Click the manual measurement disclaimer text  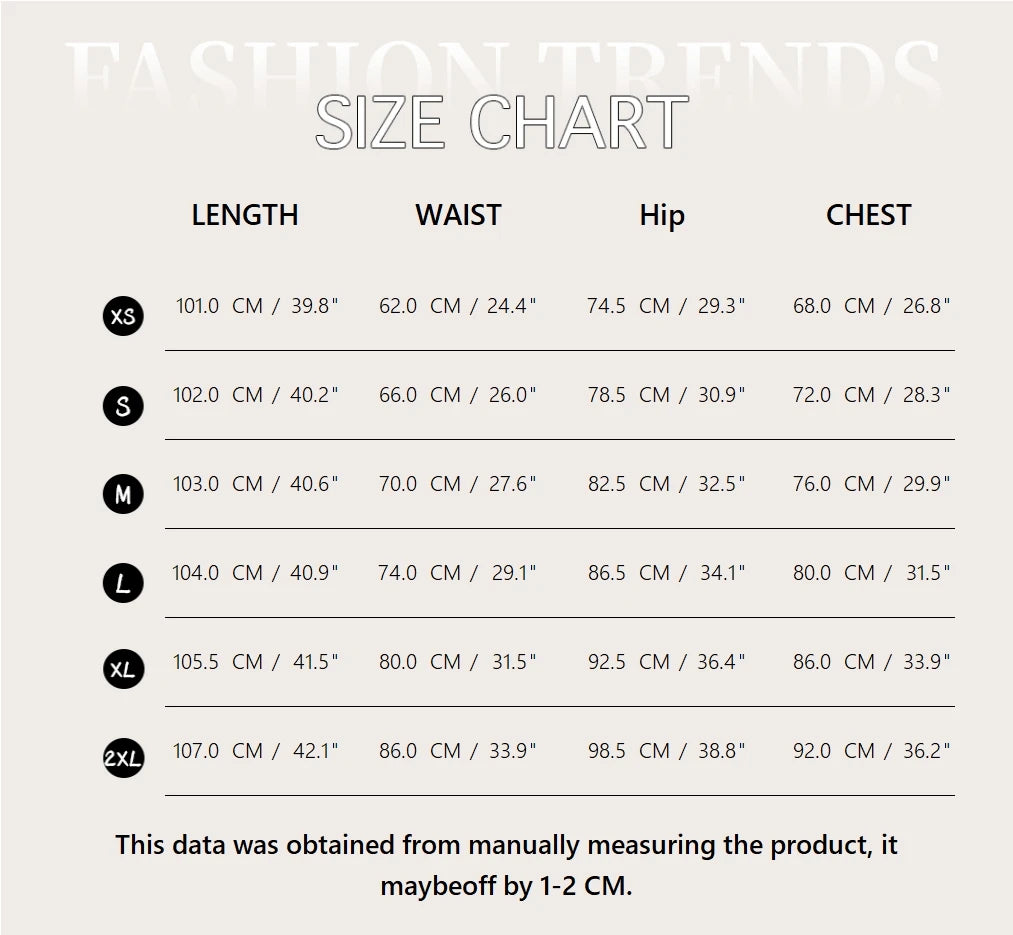tap(506, 865)
